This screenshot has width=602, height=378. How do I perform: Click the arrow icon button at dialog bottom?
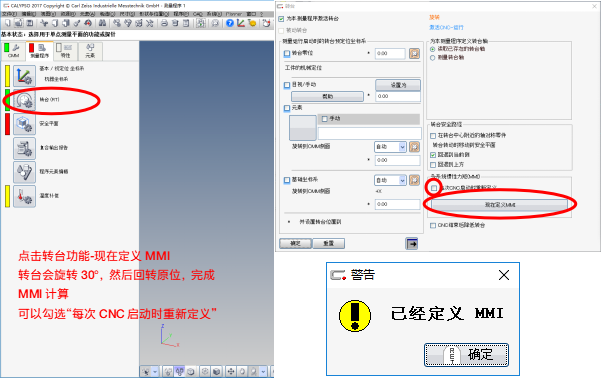(x=412, y=244)
